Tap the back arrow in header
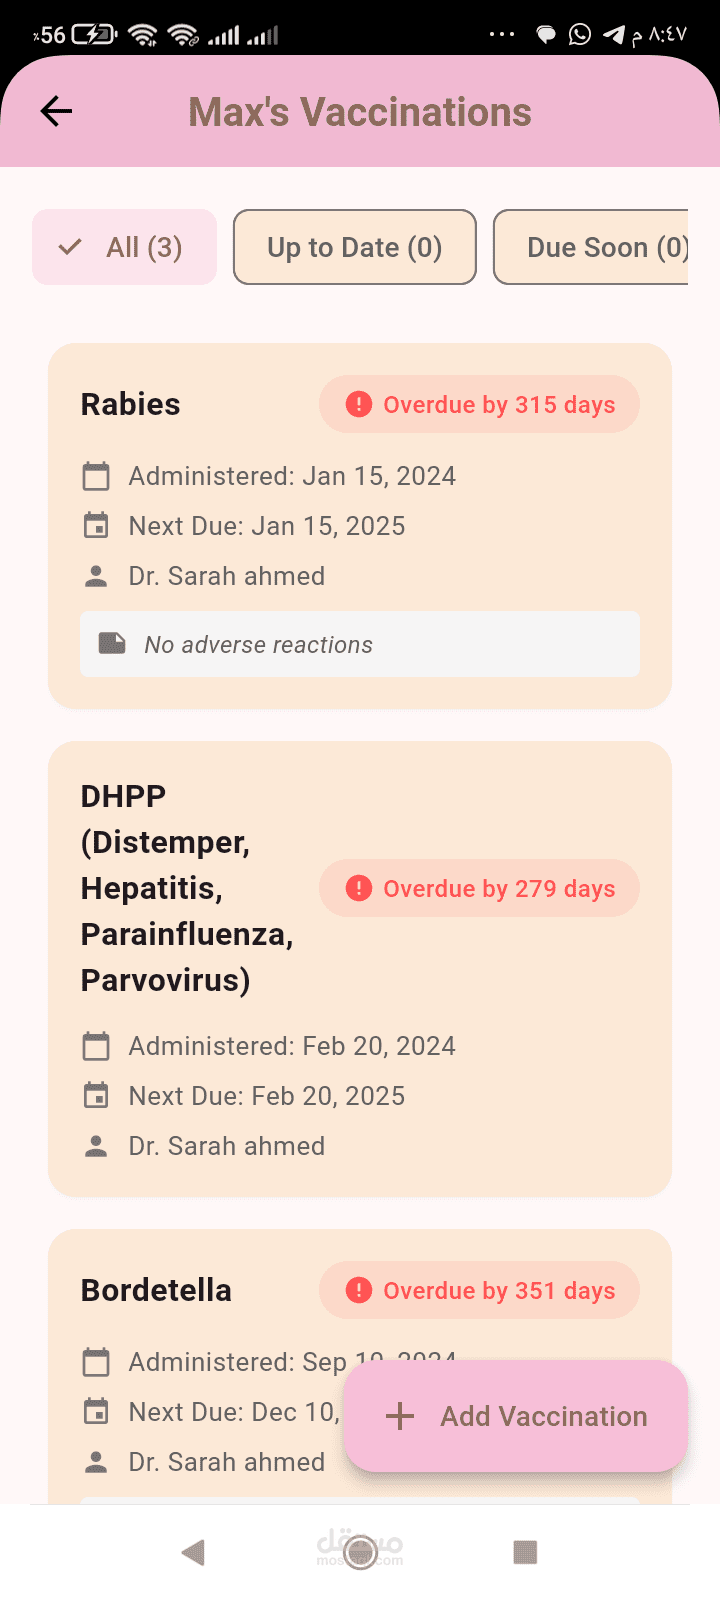720x1600 pixels. 56,111
